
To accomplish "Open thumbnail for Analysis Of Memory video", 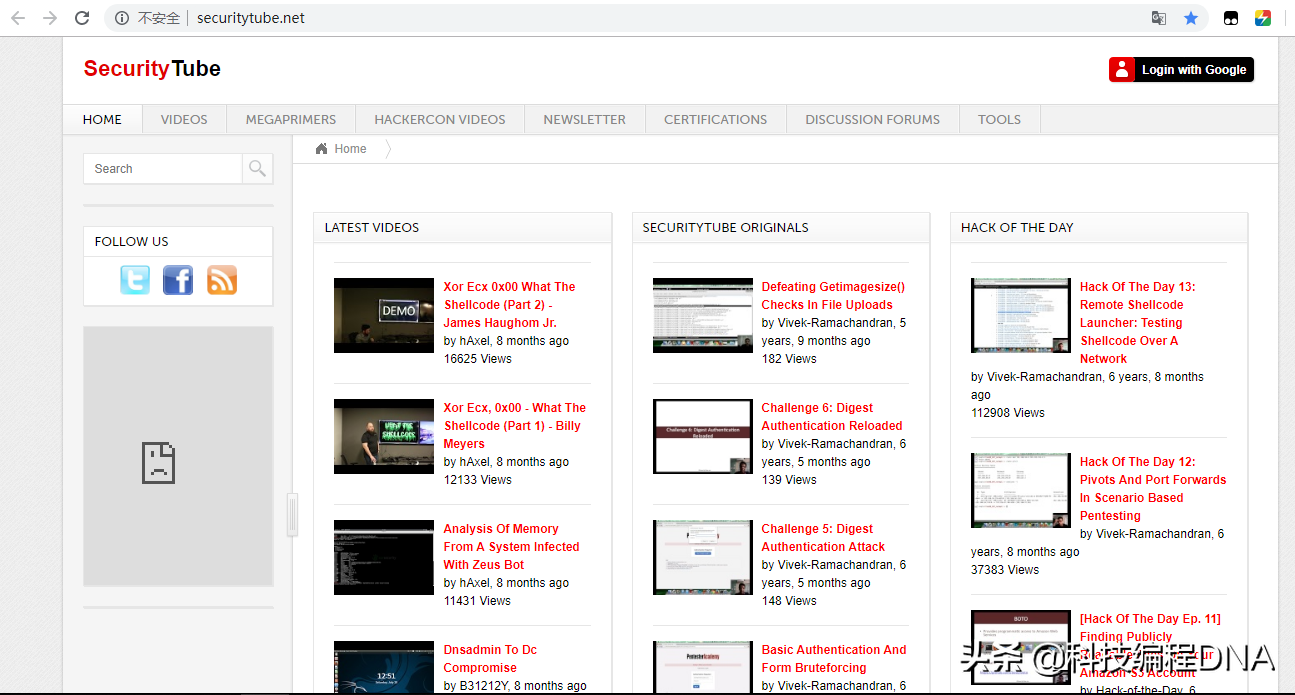I will pos(384,557).
